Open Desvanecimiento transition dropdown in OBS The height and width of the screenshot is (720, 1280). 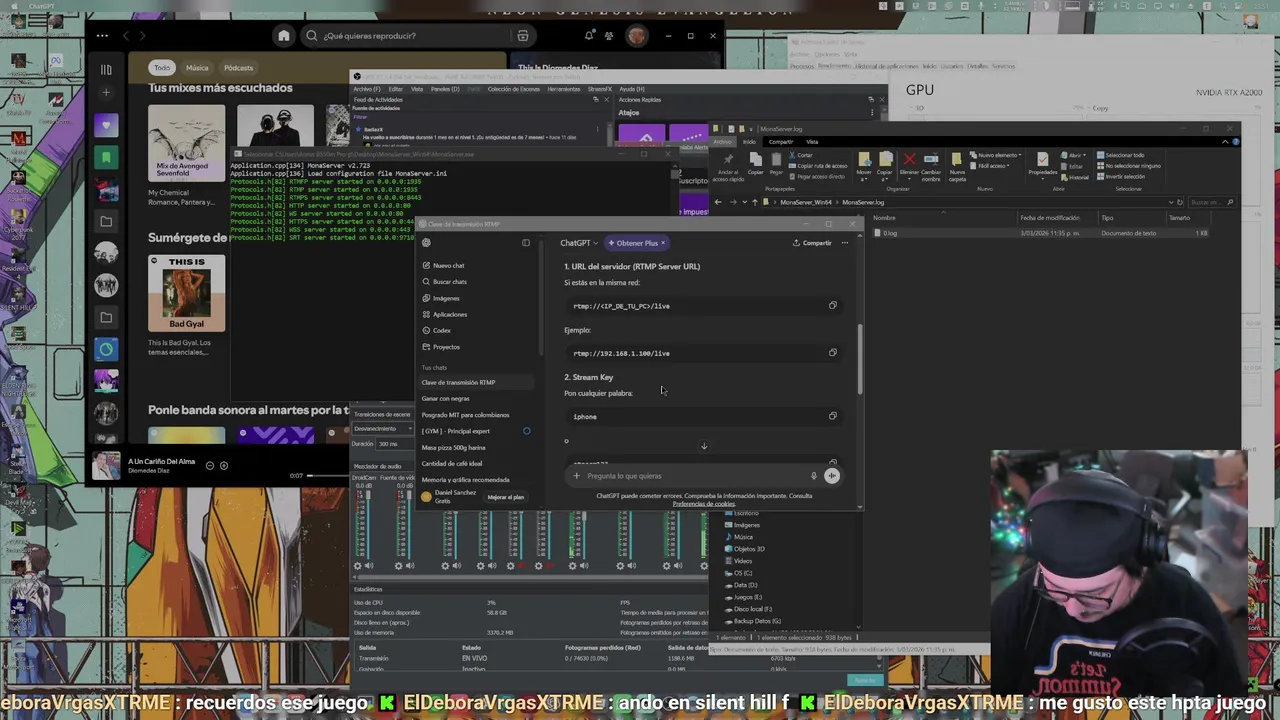tap(380, 429)
